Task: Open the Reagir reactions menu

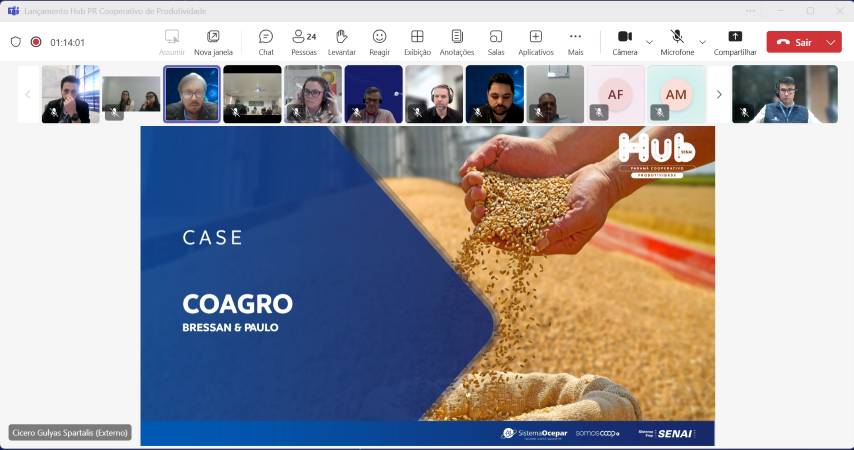Action: point(379,42)
